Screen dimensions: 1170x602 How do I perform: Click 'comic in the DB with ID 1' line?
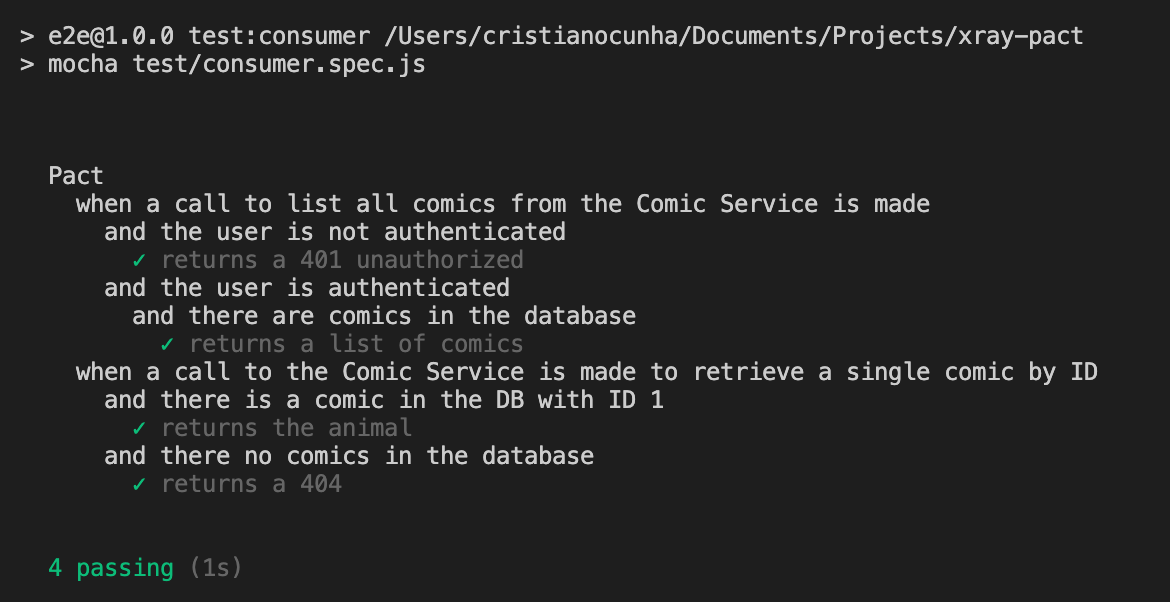[x=384, y=401]
